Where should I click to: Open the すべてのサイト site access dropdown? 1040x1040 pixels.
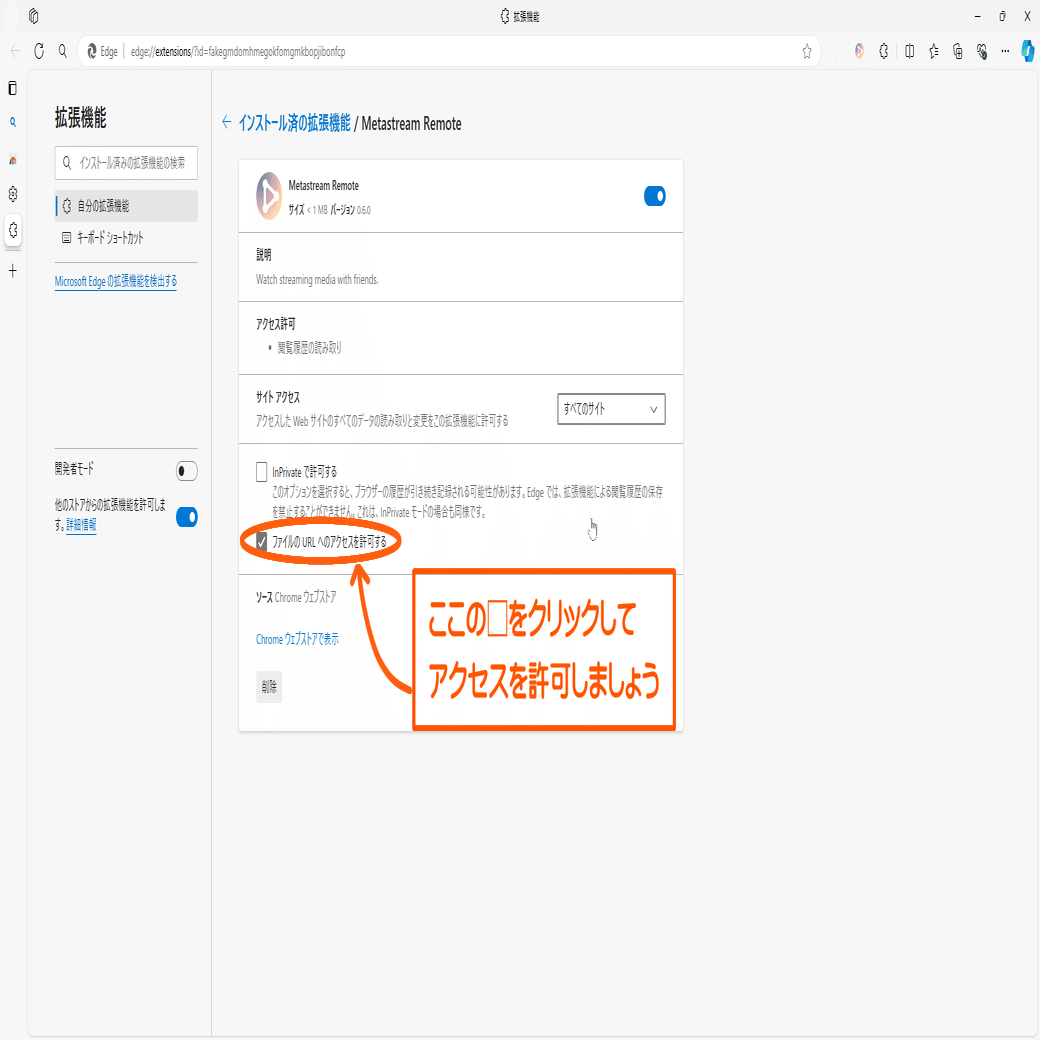[x=611, y=409]
